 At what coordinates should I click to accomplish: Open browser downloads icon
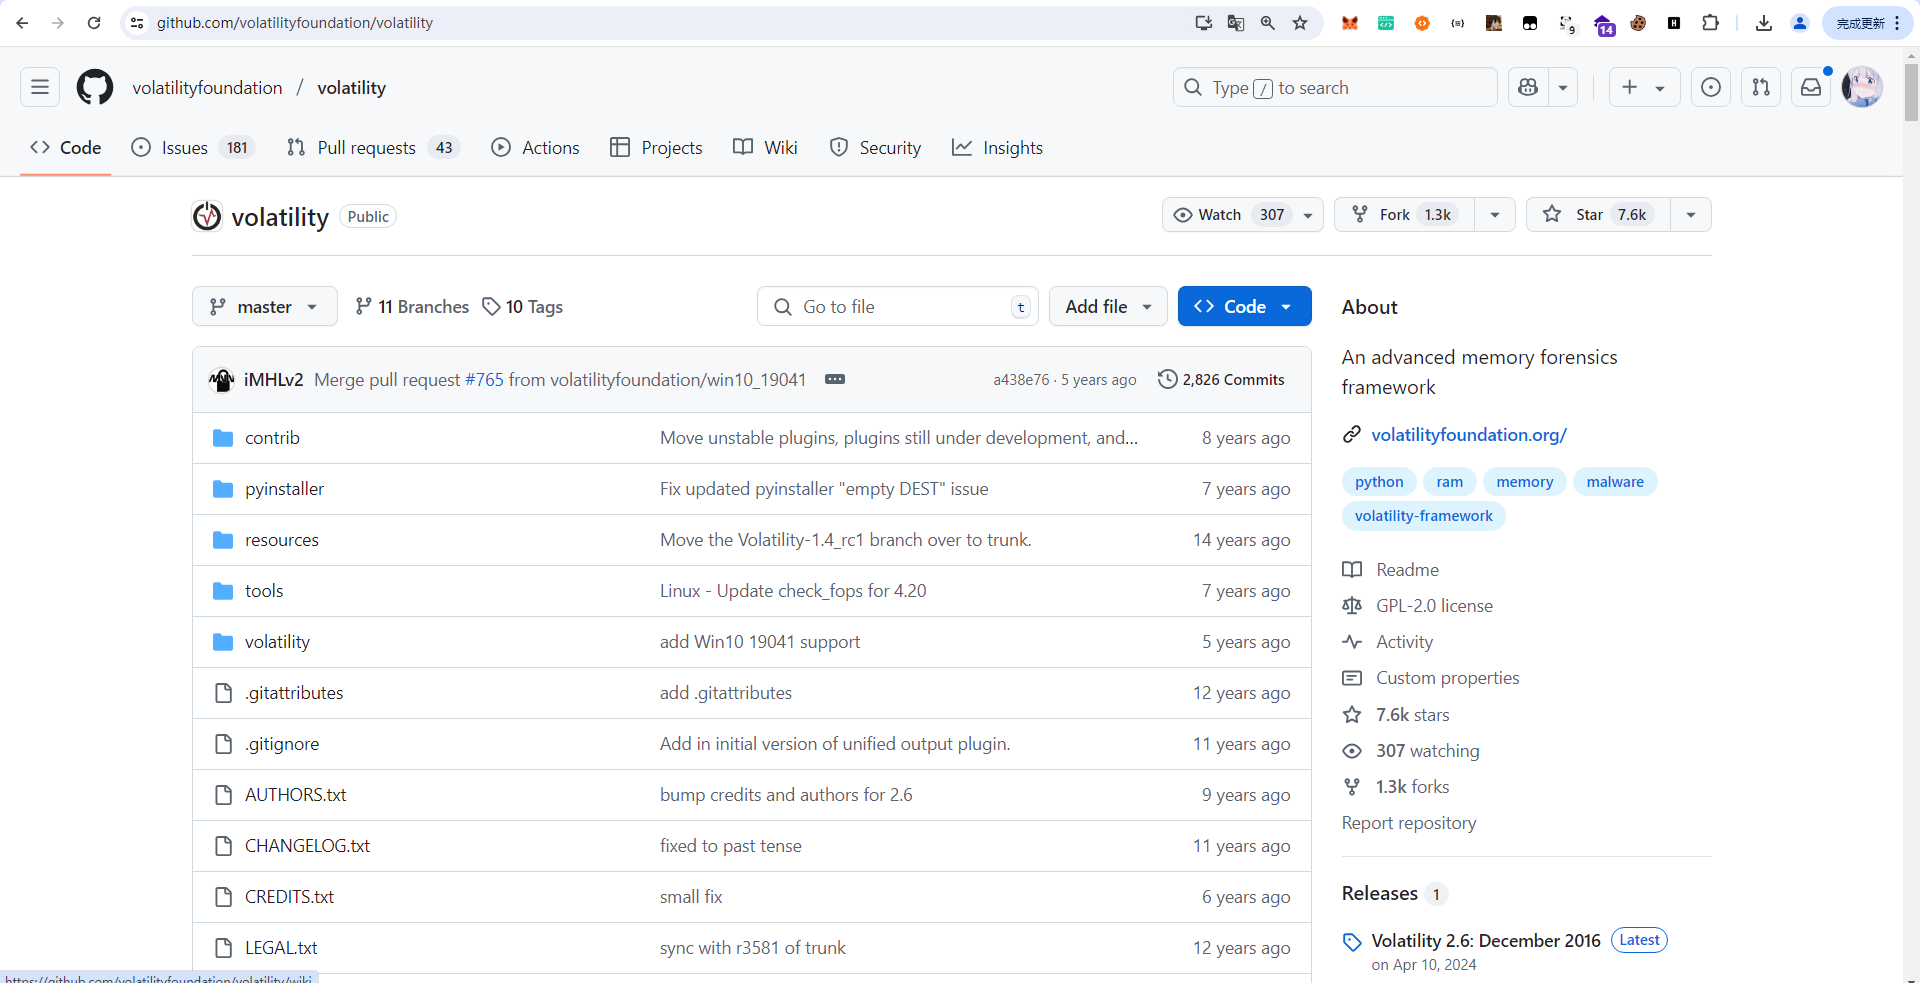[1764, 22]
